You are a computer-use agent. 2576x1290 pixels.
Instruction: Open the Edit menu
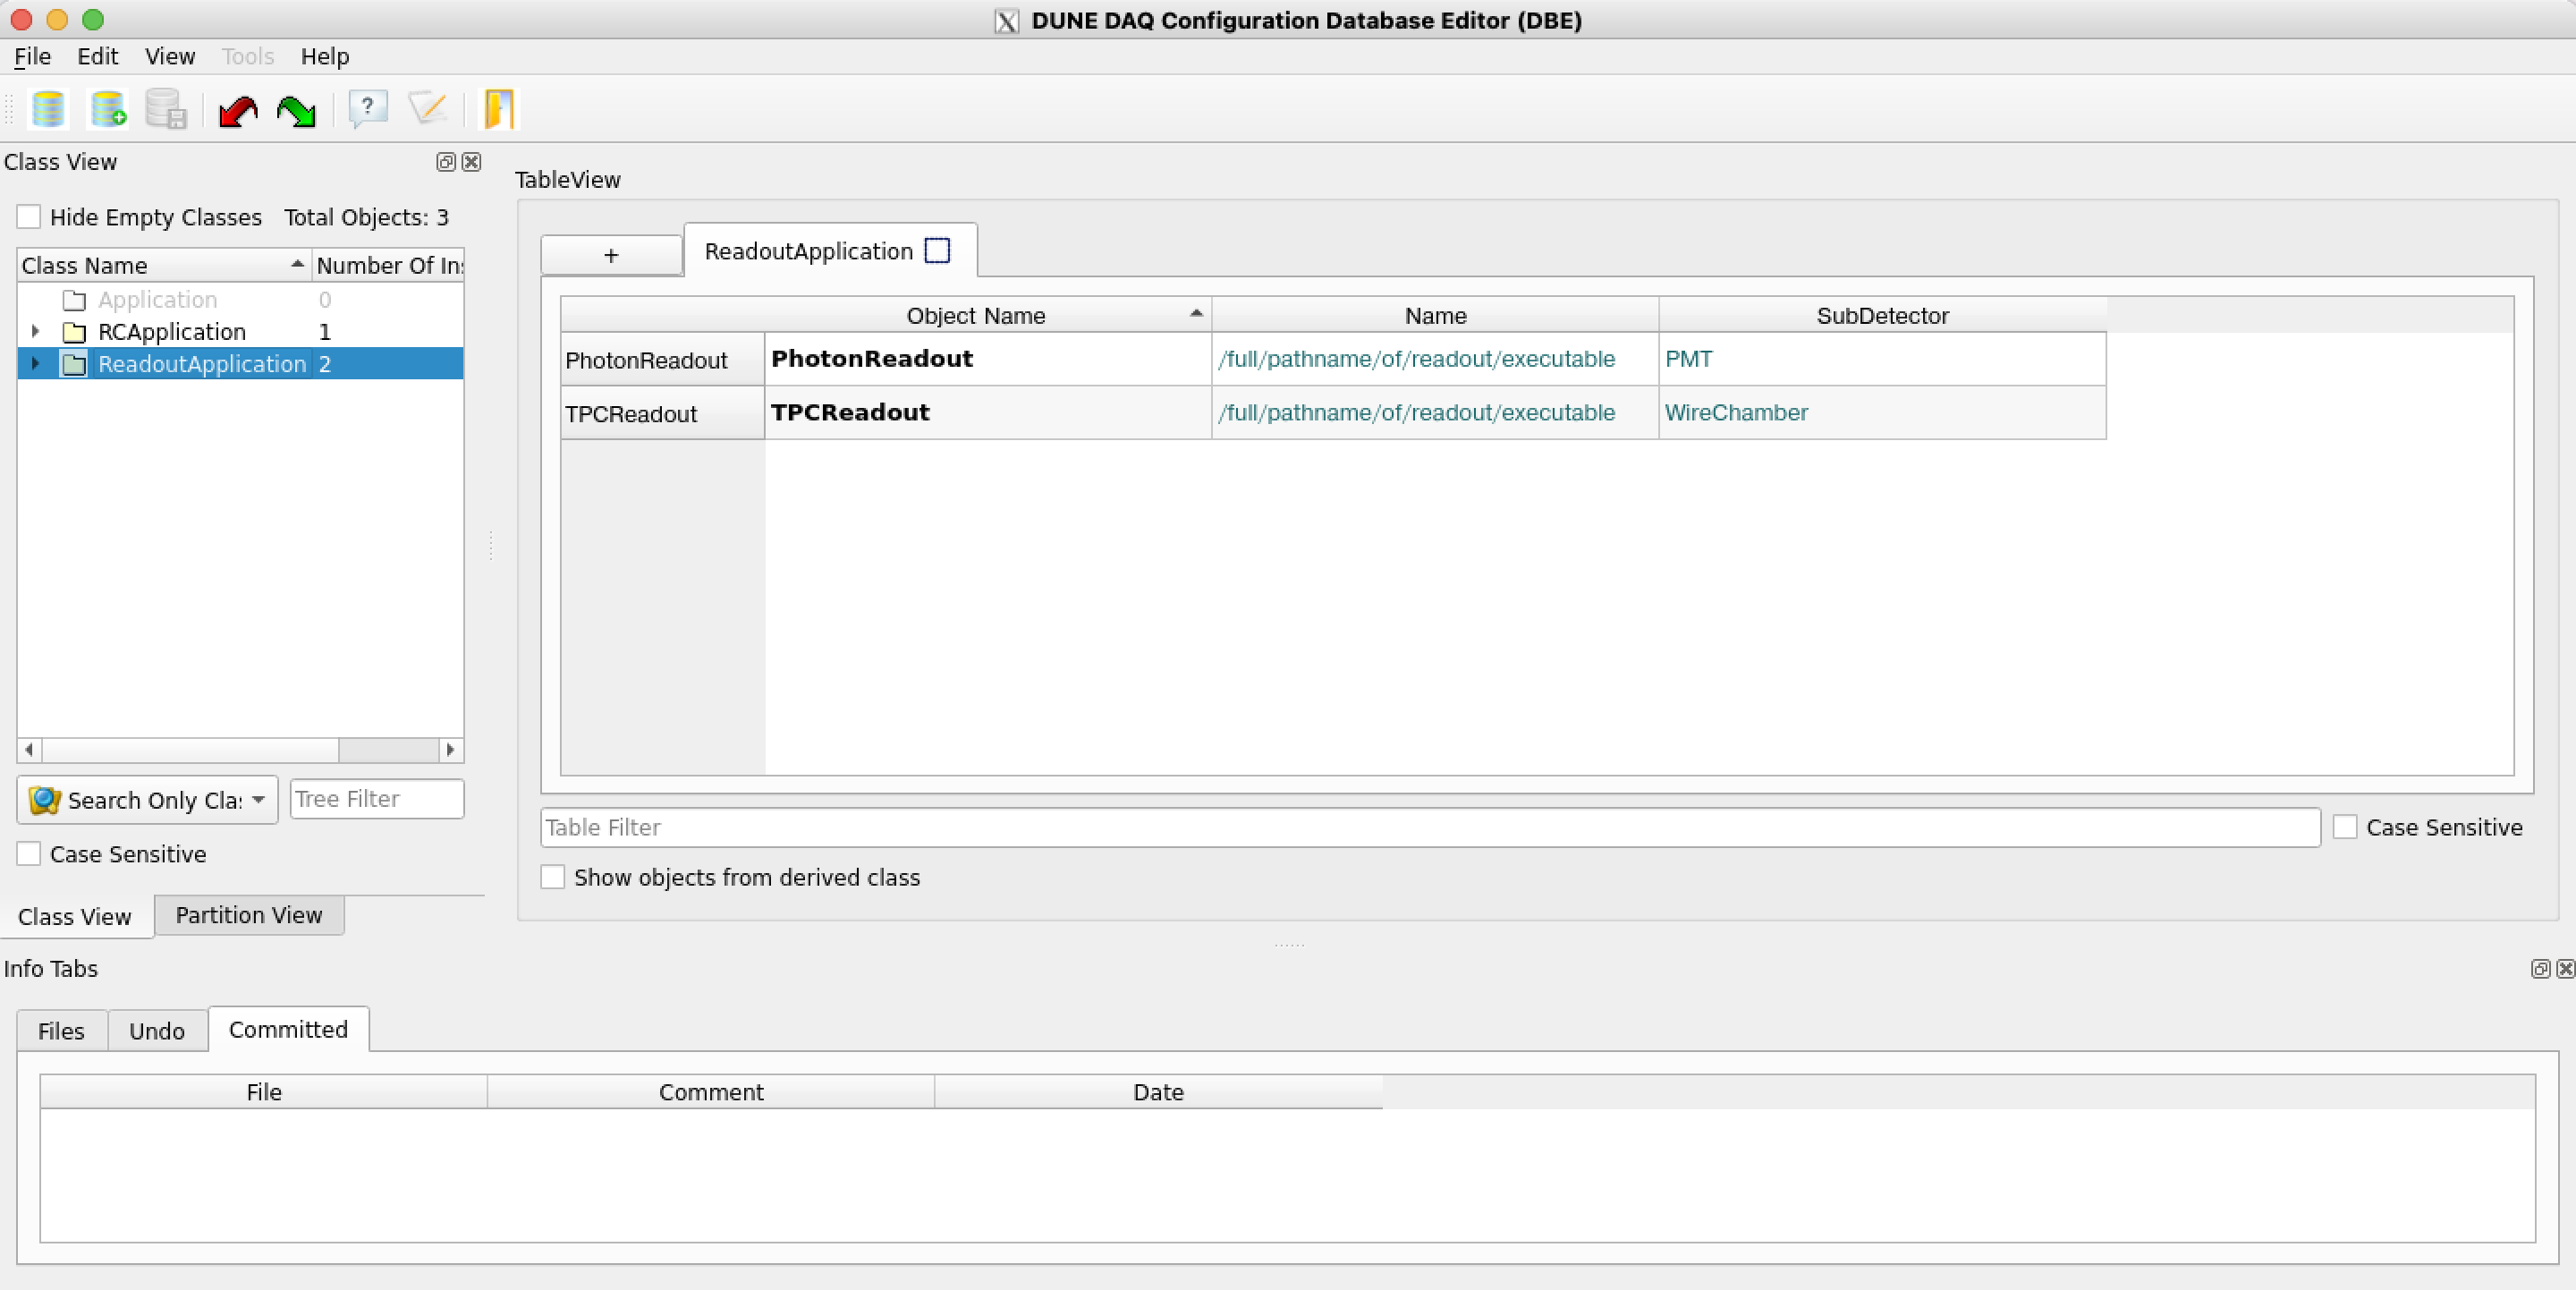click(x=98, y=56)
